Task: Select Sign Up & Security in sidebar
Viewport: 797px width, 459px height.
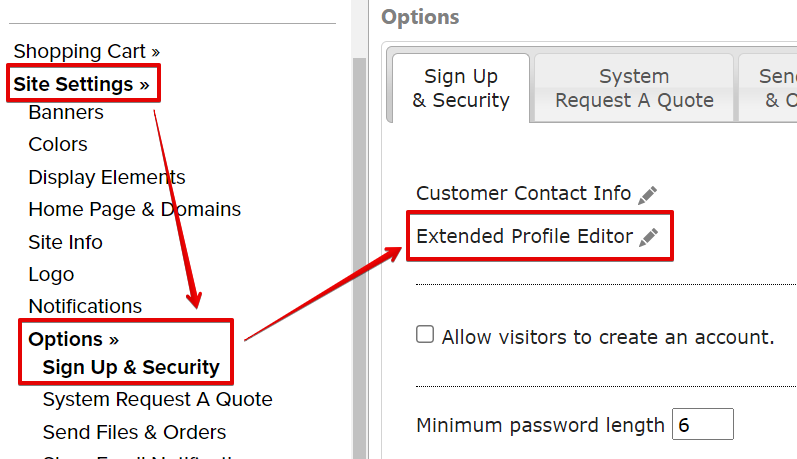Action: pyautogui.click(x=131, y=367)
